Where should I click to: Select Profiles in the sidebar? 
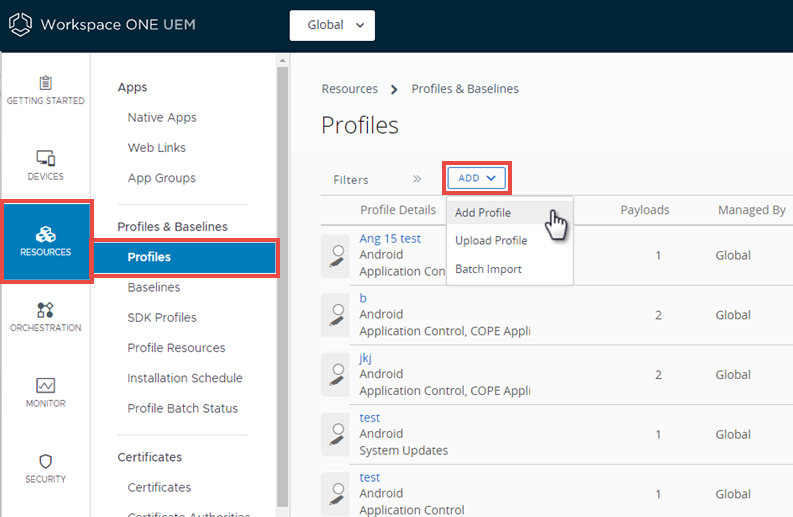click(185, 257)
